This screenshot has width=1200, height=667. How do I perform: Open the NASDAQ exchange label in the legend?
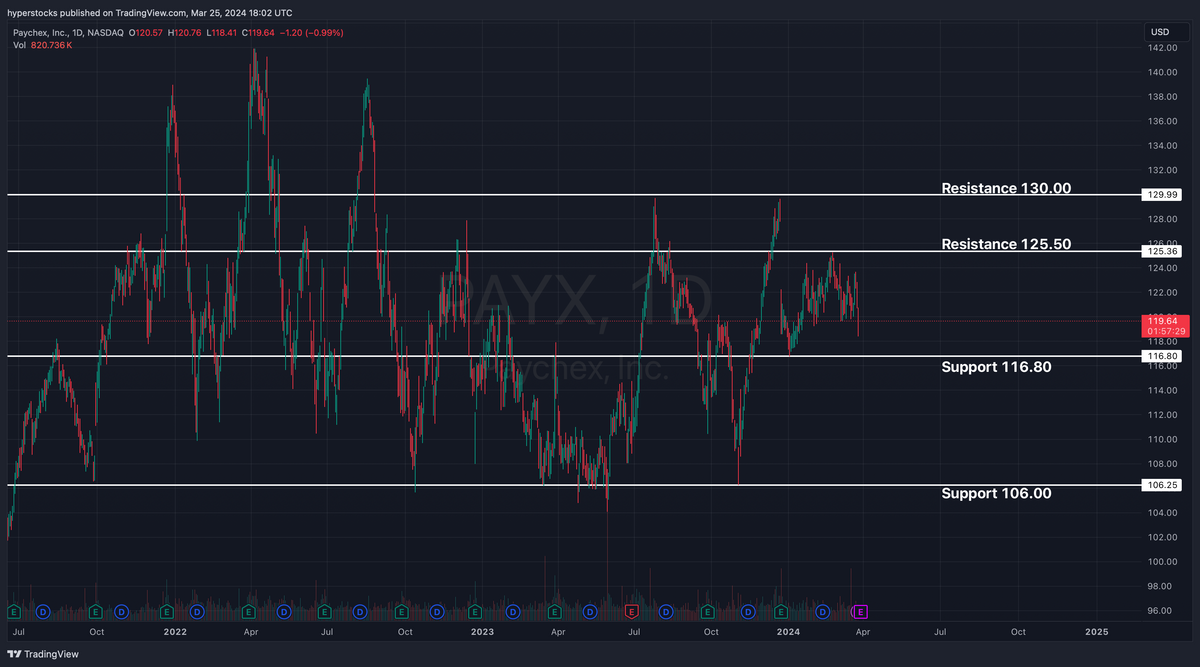point(104,31)
